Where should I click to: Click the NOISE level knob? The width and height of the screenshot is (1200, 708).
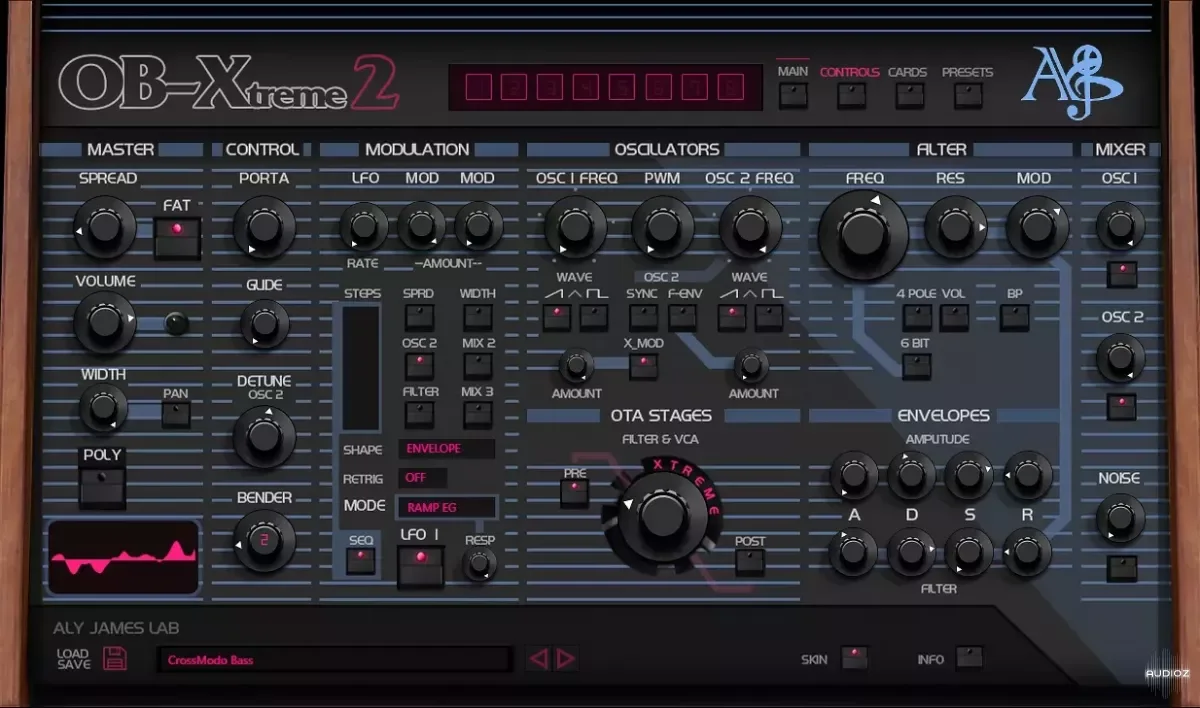1120,519
